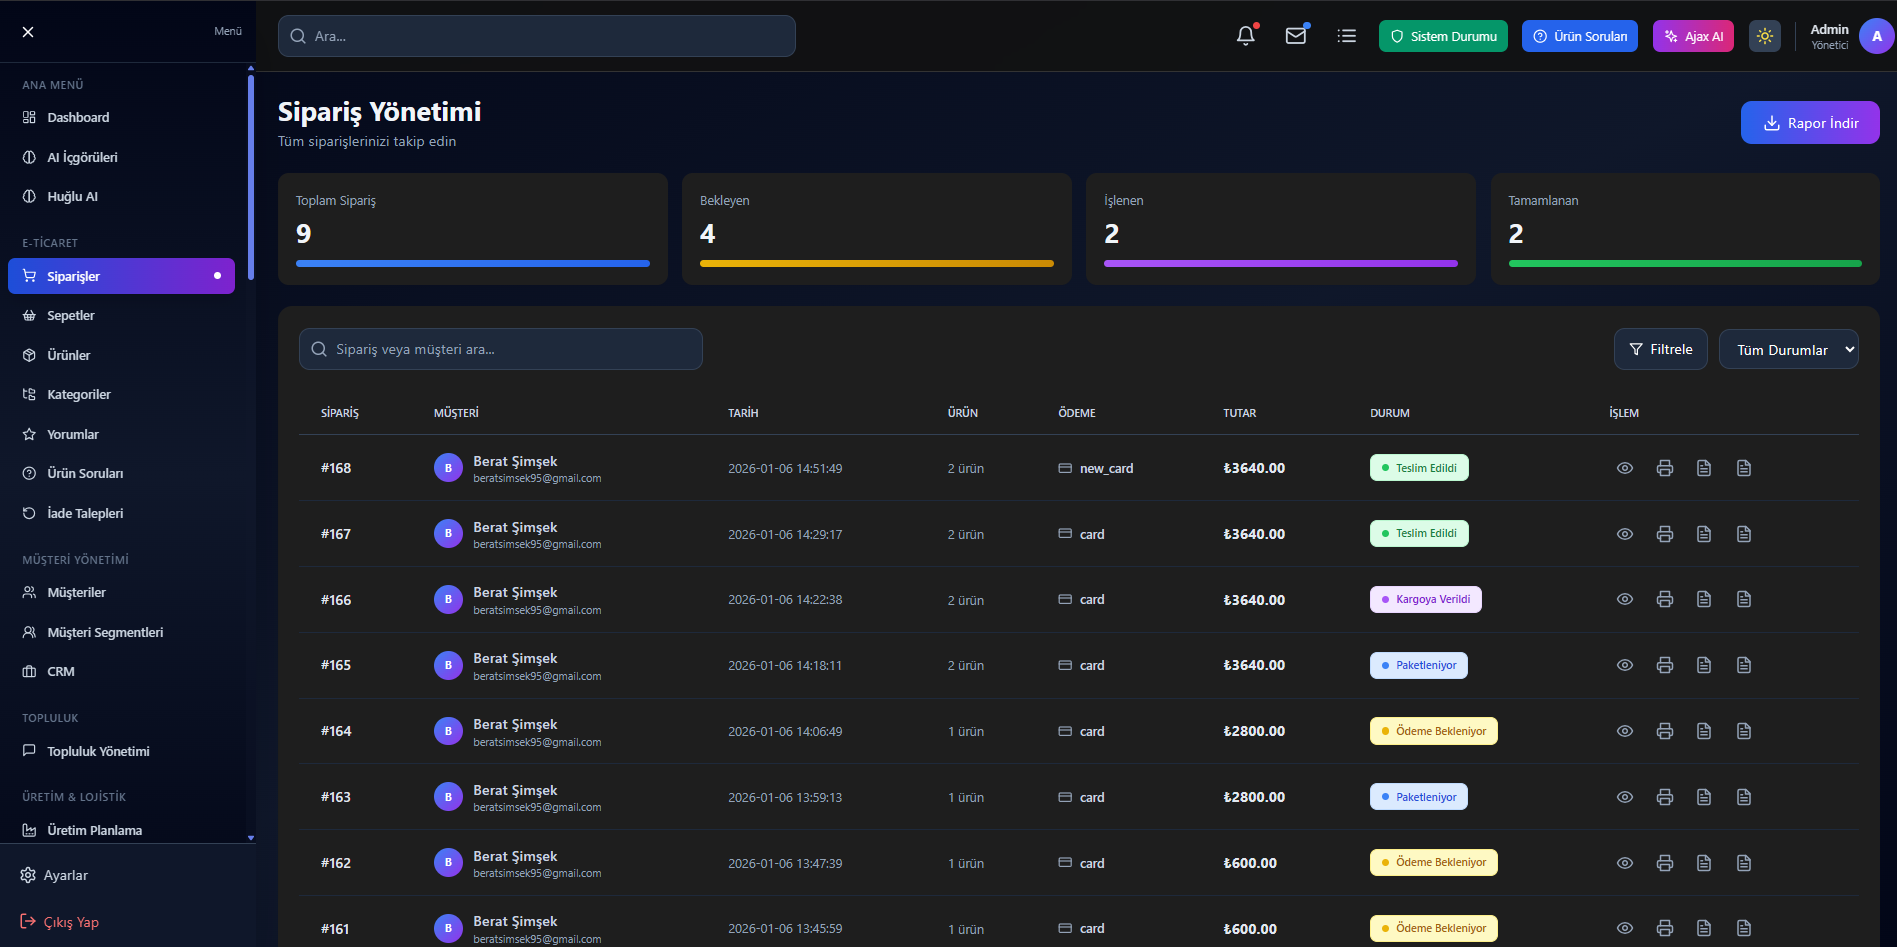Click last document icon for order #166

pos(1744,600)
